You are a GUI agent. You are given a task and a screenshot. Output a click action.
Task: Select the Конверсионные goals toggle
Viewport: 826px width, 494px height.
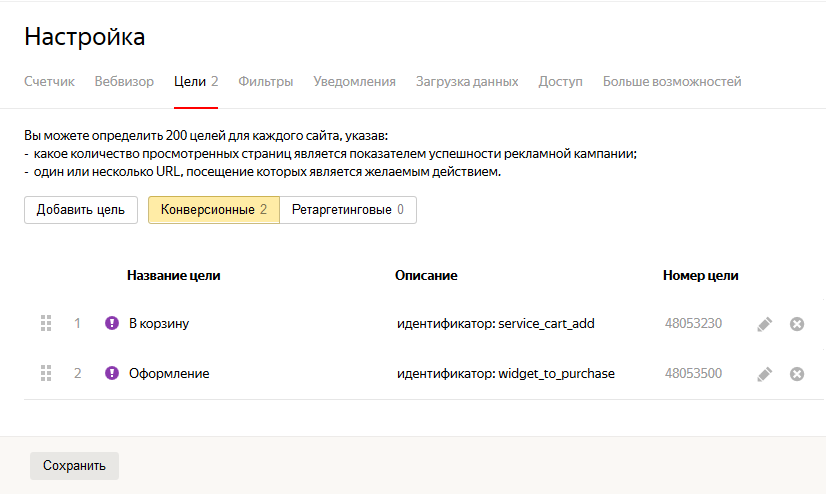coord(214,210)
